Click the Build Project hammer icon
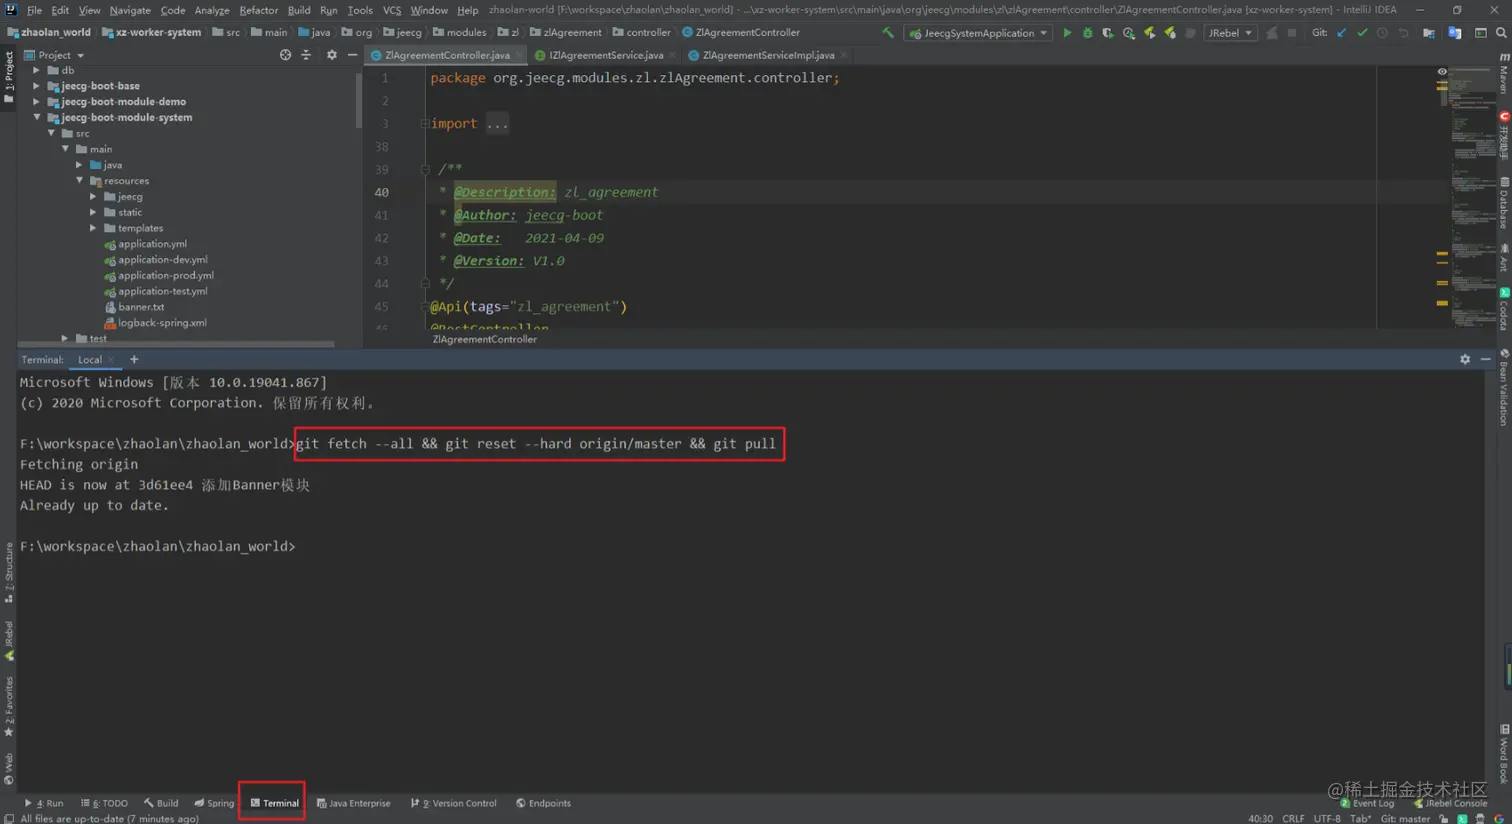 888,33
